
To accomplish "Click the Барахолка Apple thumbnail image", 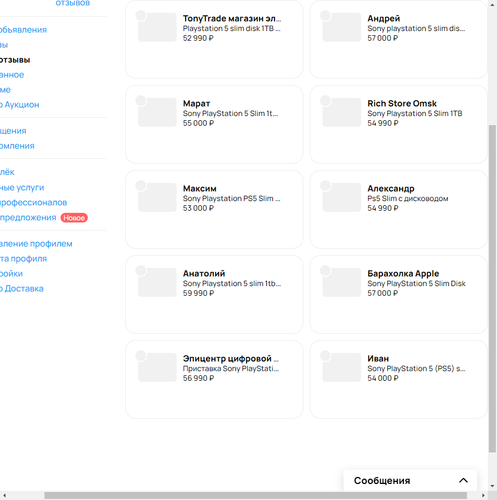I will tap(342, 282).
